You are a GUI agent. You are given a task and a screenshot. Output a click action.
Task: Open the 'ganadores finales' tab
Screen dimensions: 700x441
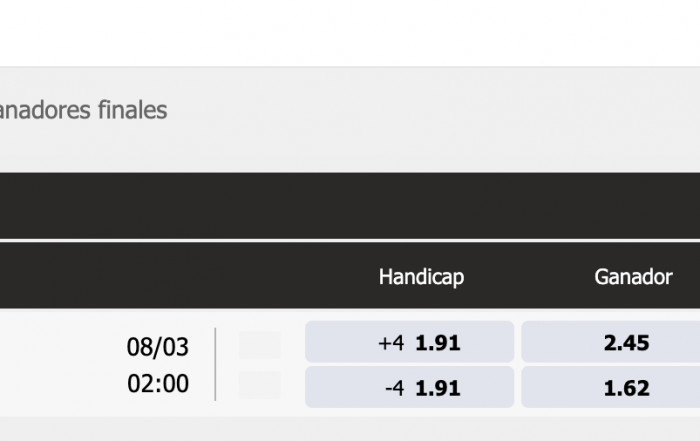(x=83, y=110)
